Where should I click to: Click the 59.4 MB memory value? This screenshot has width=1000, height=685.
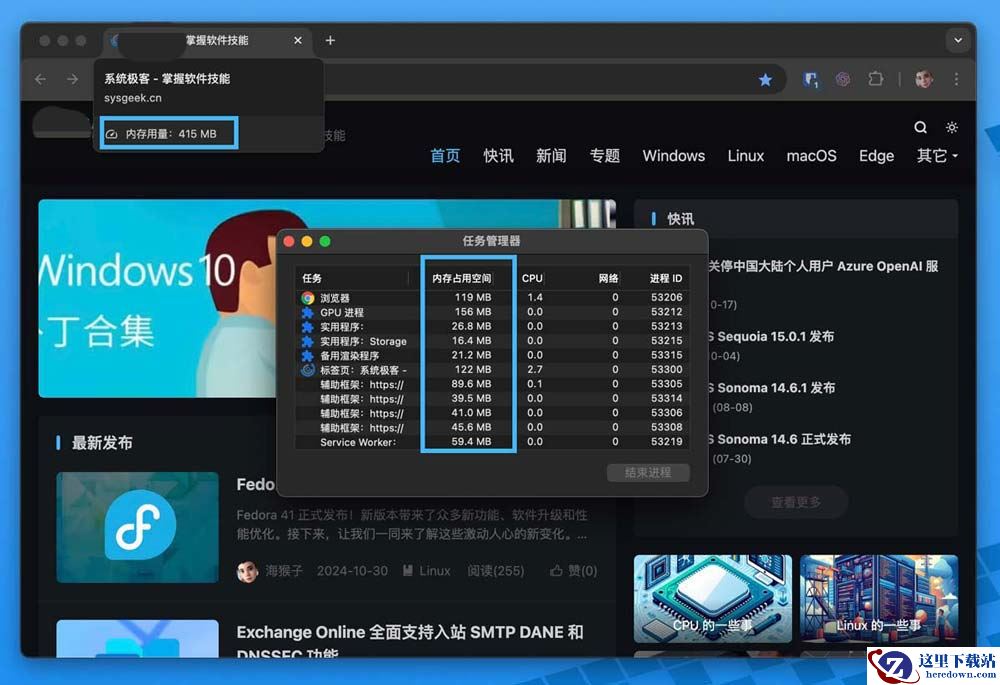point(471,441)
